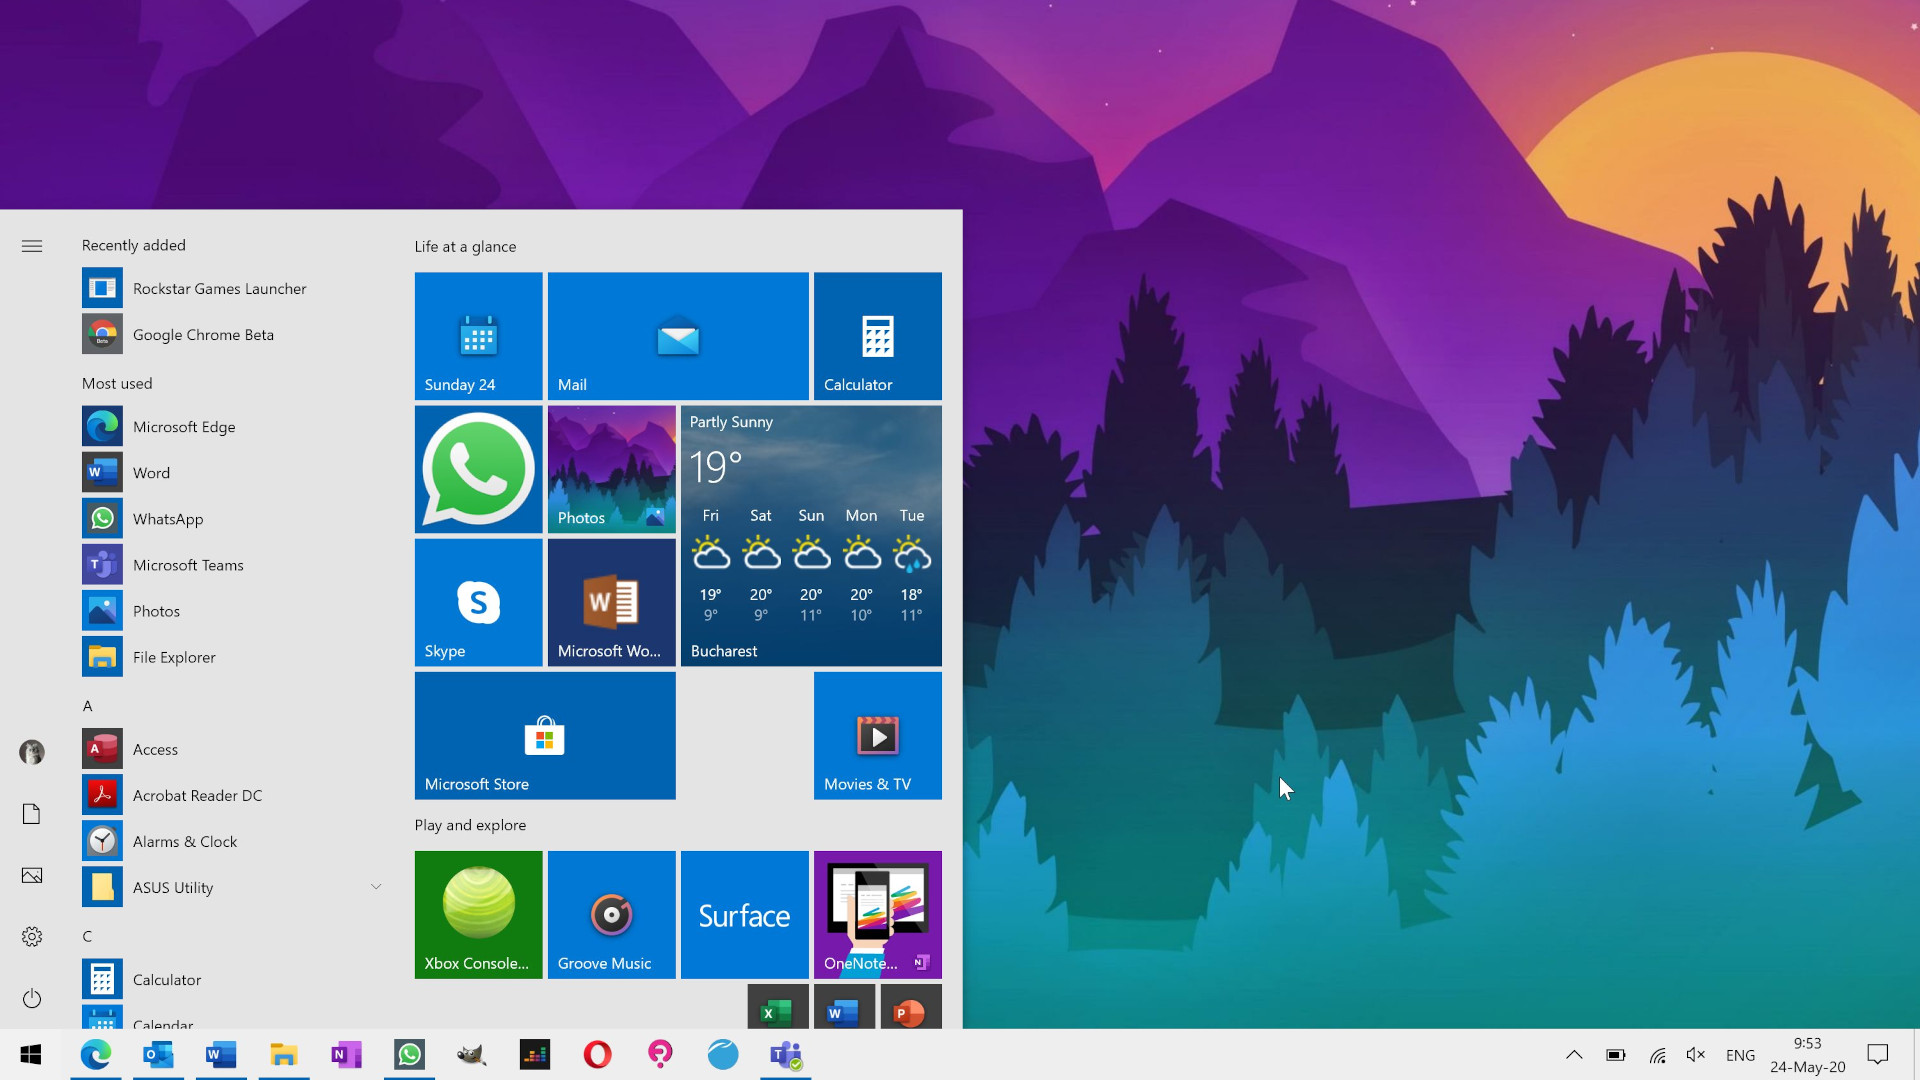Open the WhatsApp tile in Start

478,469
